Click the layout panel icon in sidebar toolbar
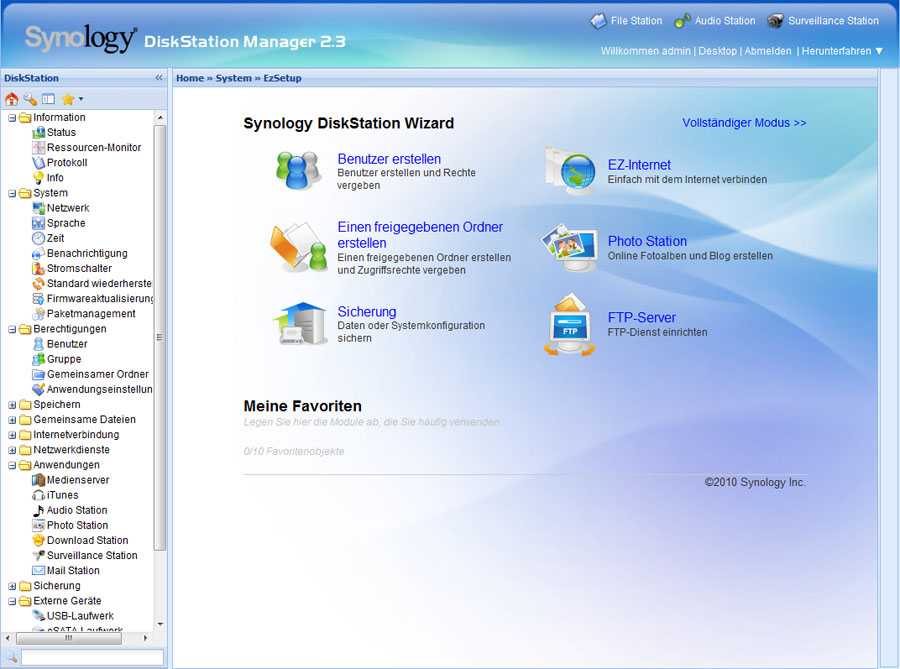 click(x=48, y=99)
